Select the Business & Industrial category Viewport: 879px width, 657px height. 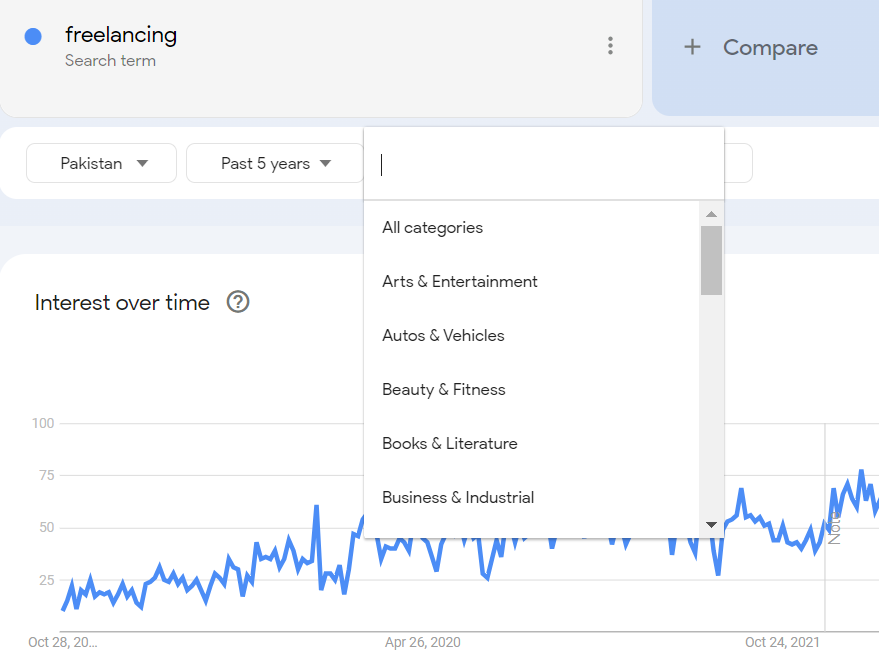coord(457,498)
